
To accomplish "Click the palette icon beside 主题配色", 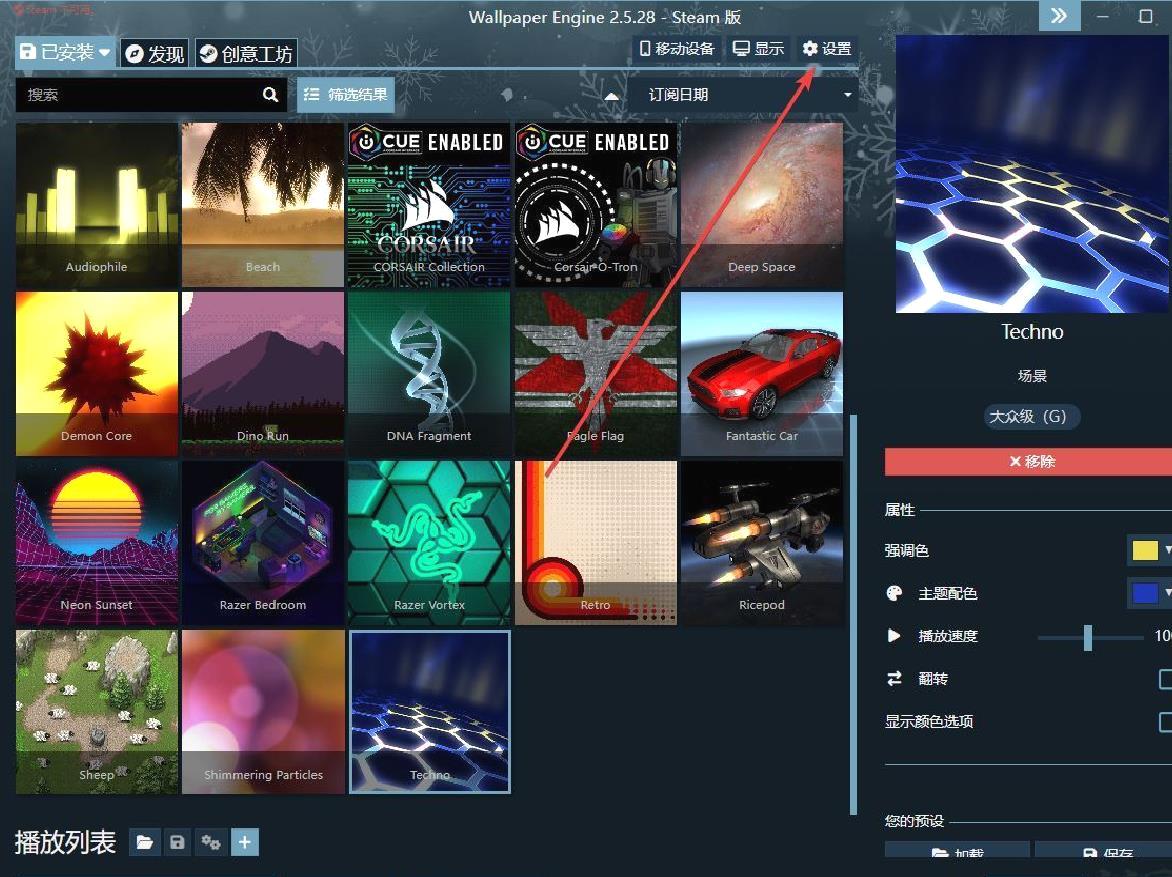I will pos(894,594).
